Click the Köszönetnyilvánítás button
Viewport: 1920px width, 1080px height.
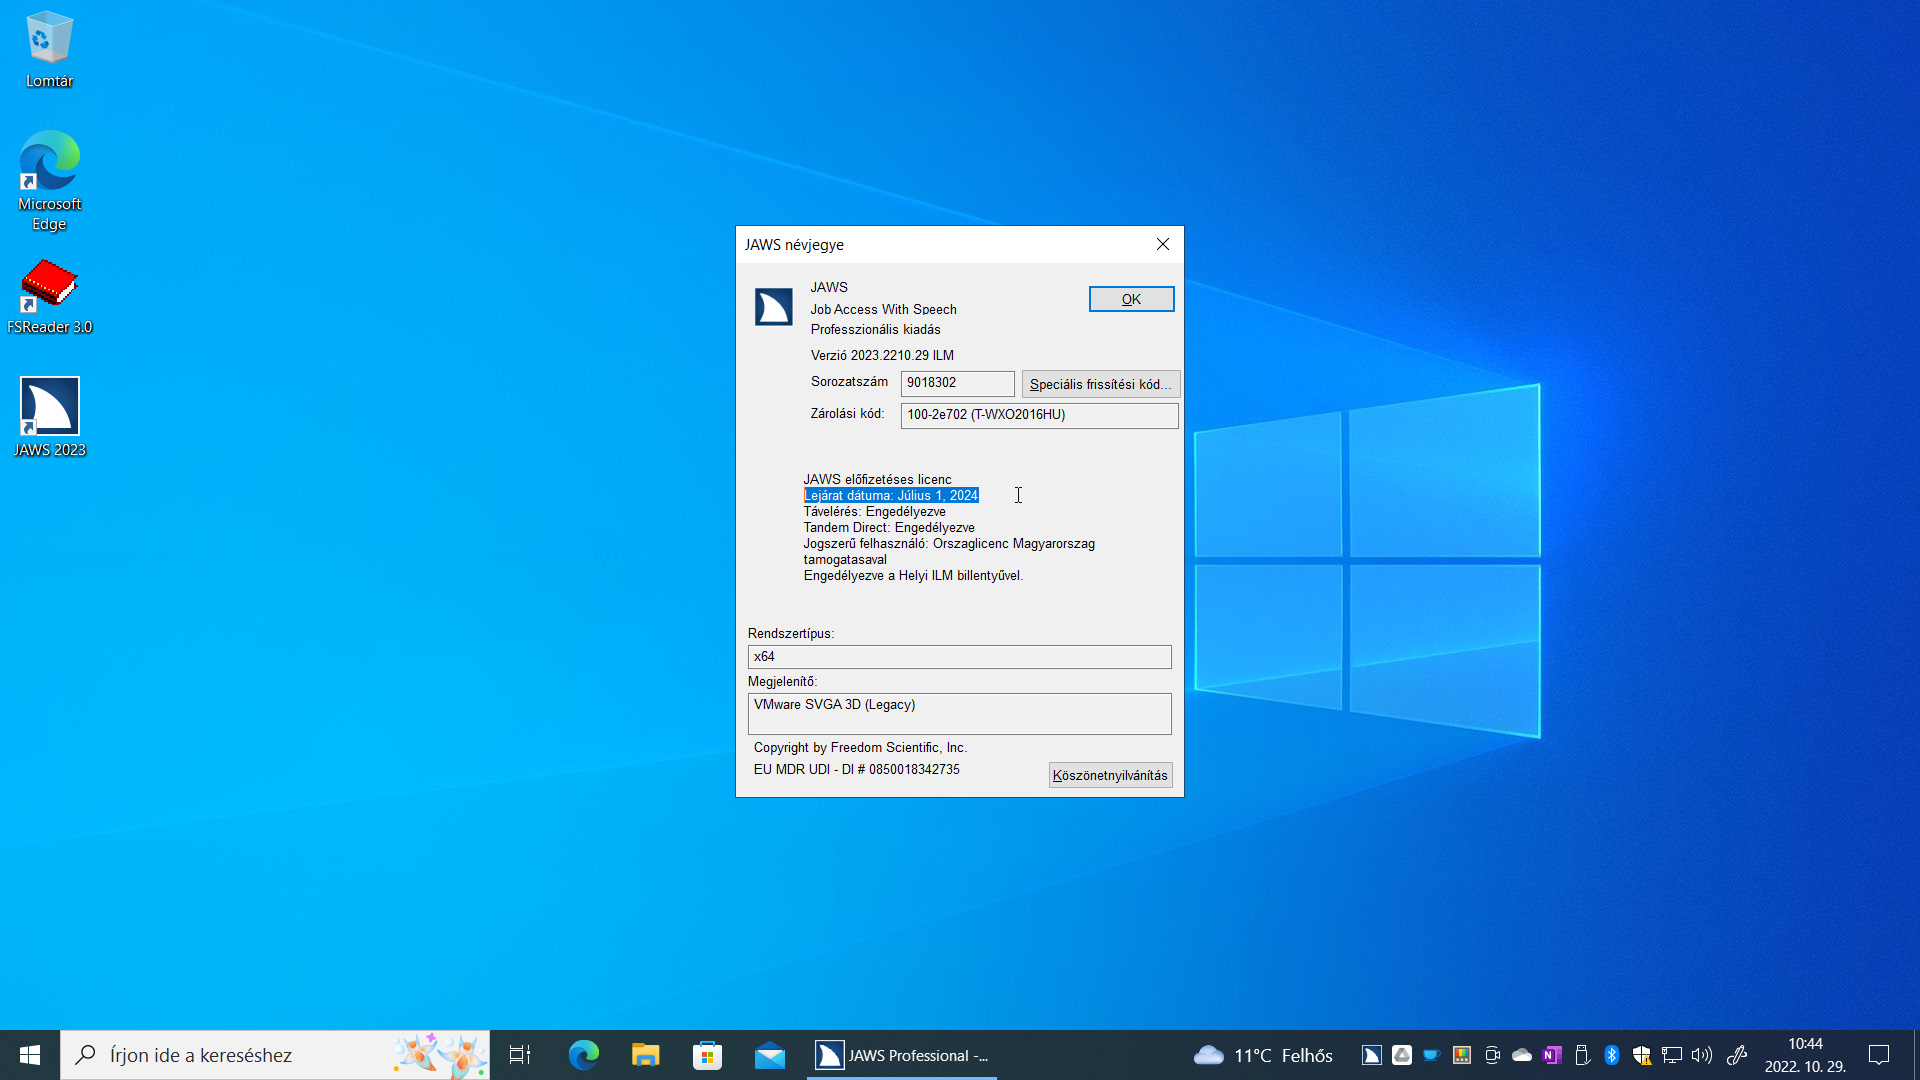[x=1110, y=775]
